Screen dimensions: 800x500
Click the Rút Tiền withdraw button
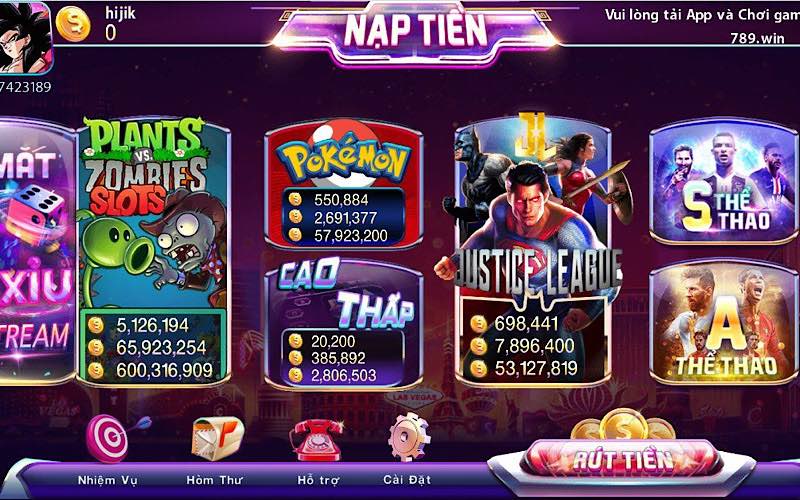tap(622, 459)
